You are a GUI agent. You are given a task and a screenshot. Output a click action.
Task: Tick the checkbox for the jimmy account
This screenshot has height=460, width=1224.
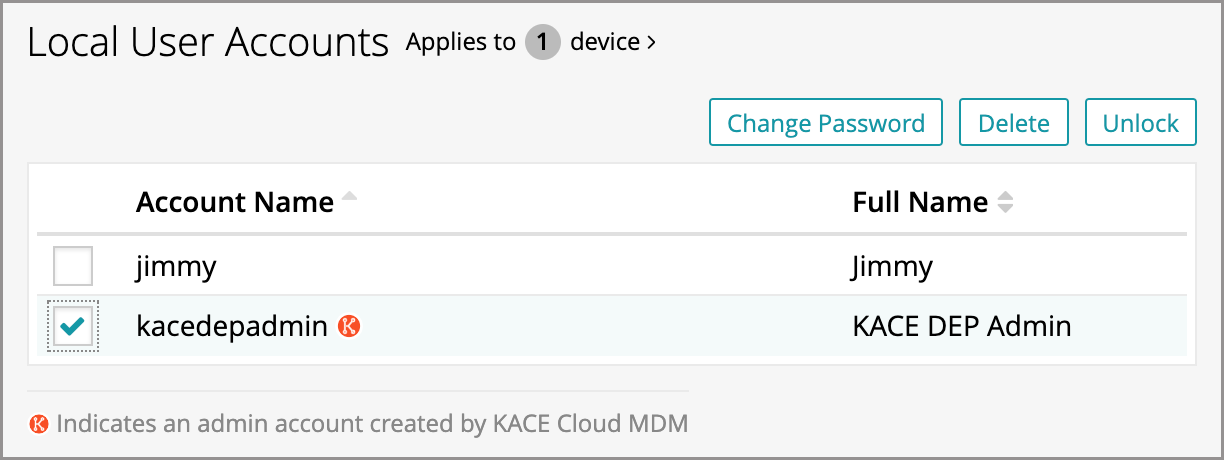[73, 267]
